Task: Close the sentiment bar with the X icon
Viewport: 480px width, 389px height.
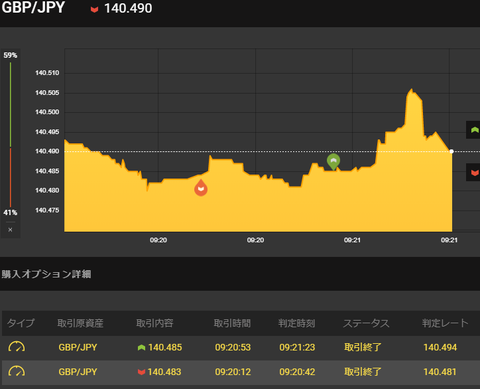Action: pyautogui.click(x=10, y=230)
